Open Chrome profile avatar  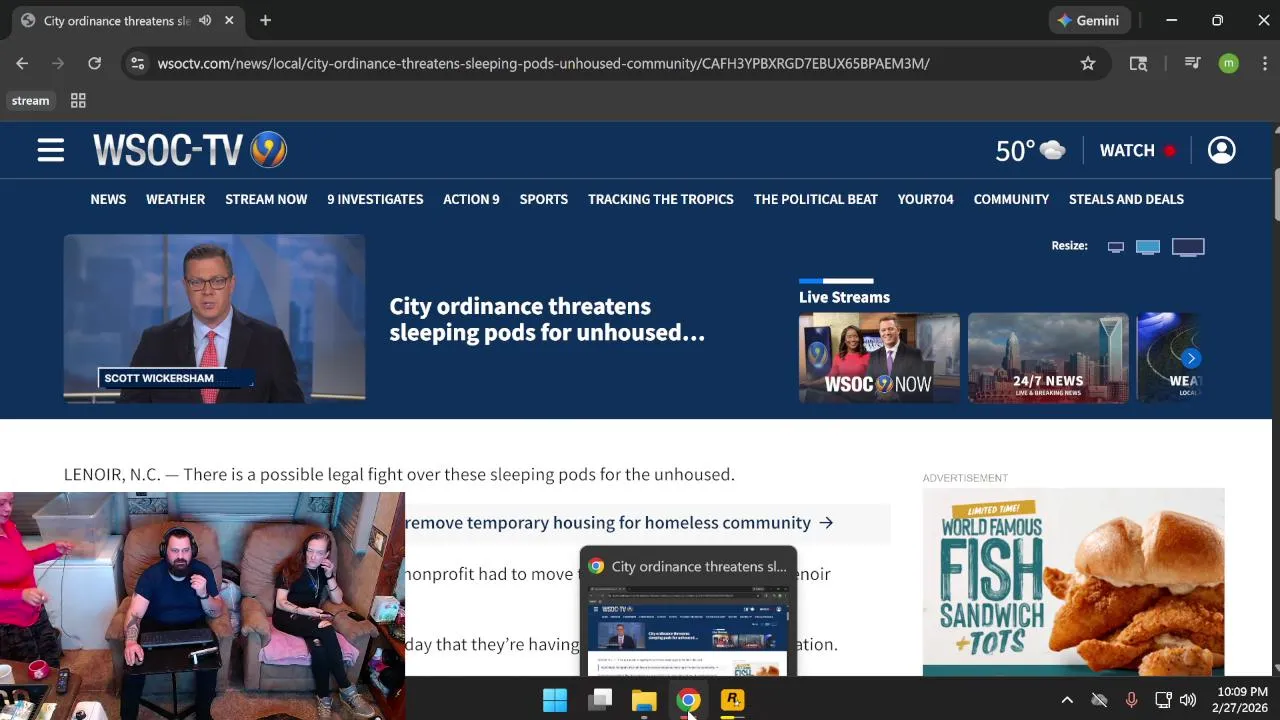[x=1229, y=63]
